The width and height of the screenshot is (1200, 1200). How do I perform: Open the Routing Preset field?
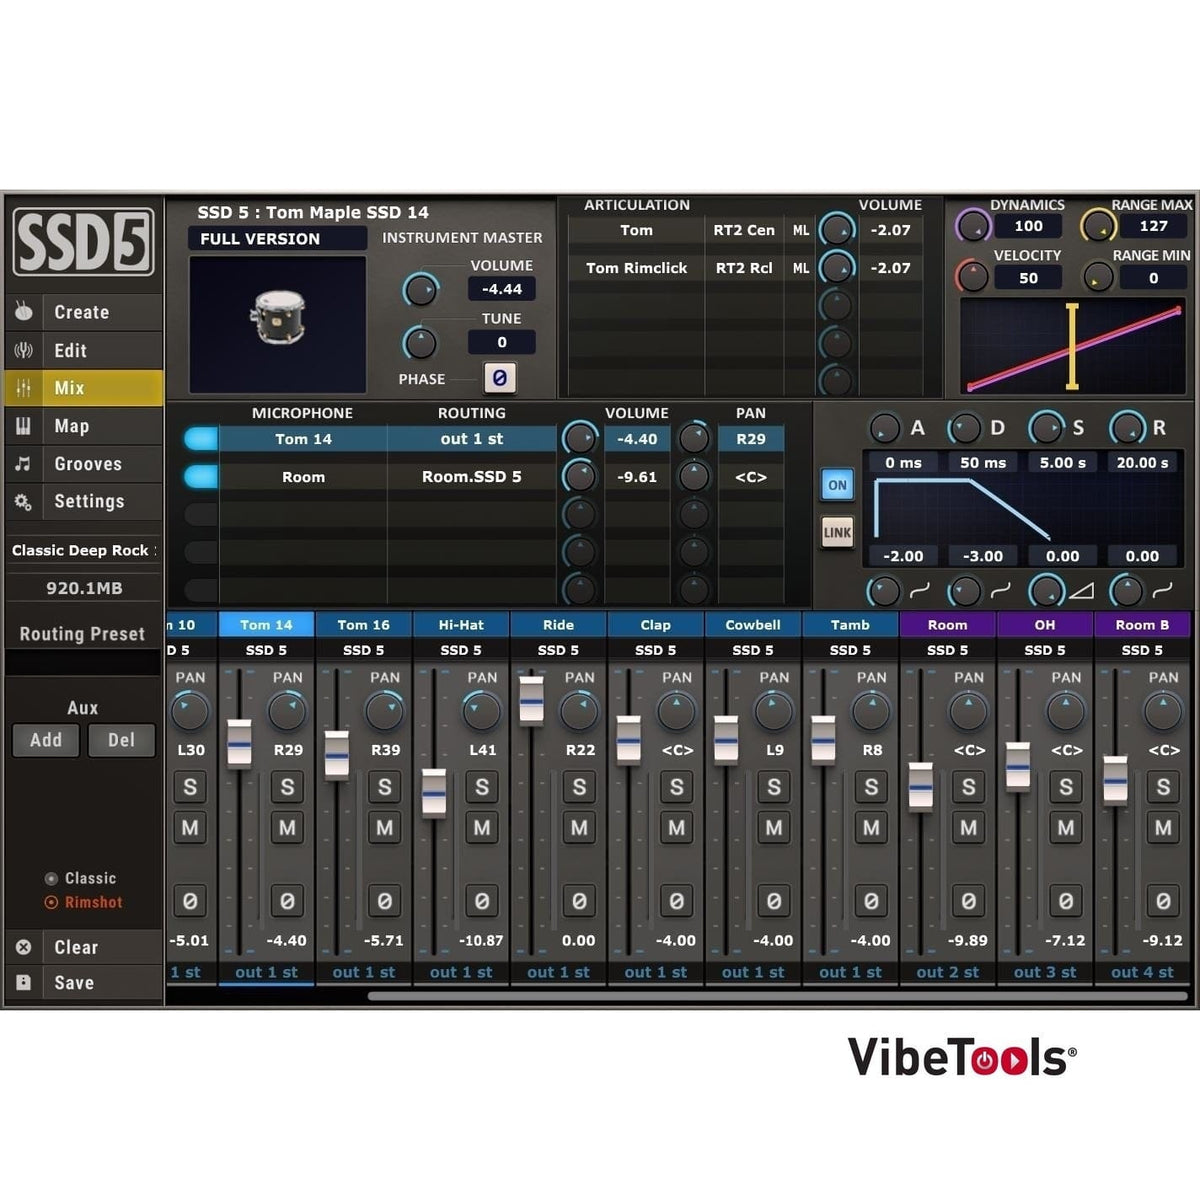[83, 662]
